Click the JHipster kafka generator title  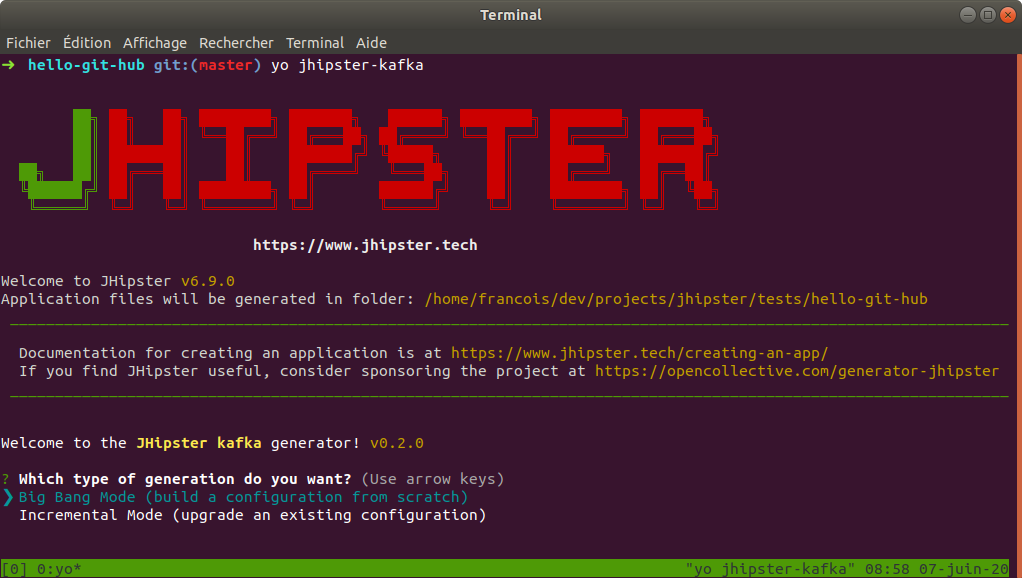pyautogui.click(x=199, y=443)
